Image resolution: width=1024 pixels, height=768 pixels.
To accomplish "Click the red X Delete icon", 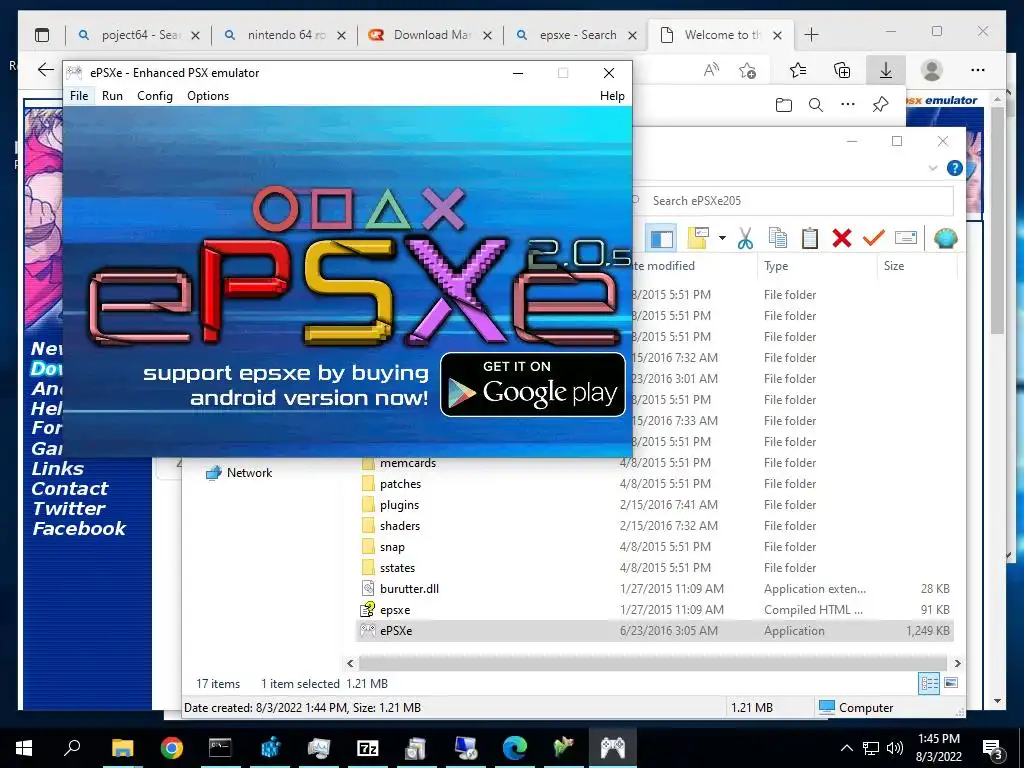I will [842, 238].
